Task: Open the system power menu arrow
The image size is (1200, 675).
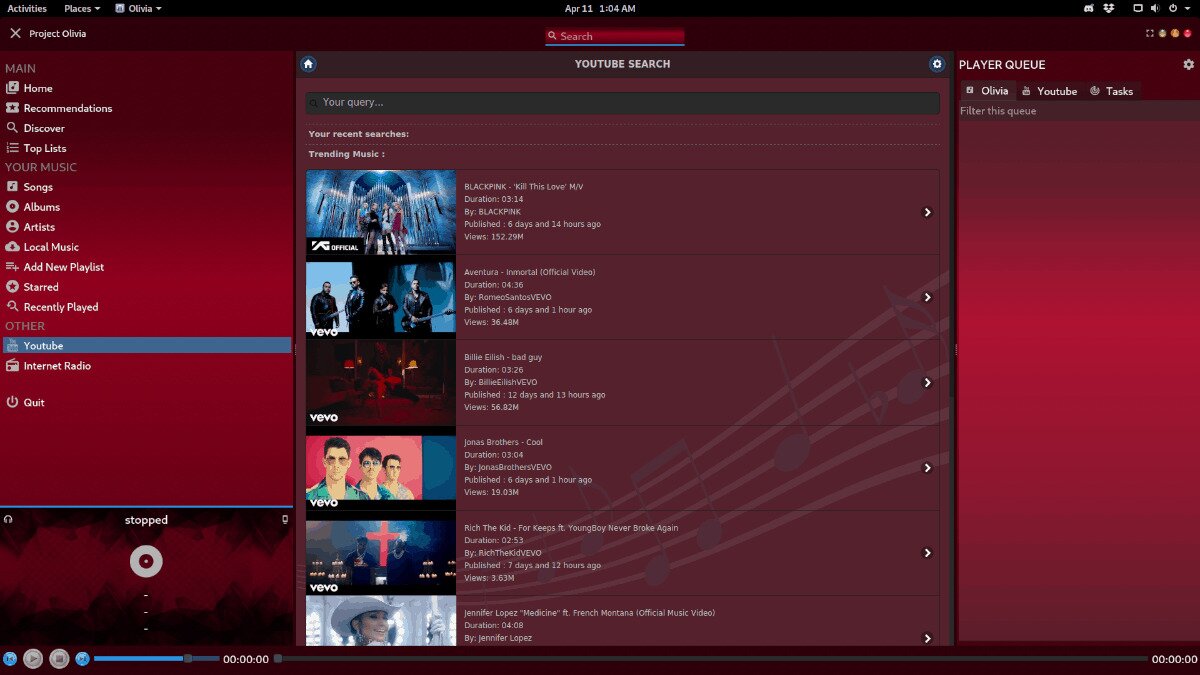Action: point(1188,8)
